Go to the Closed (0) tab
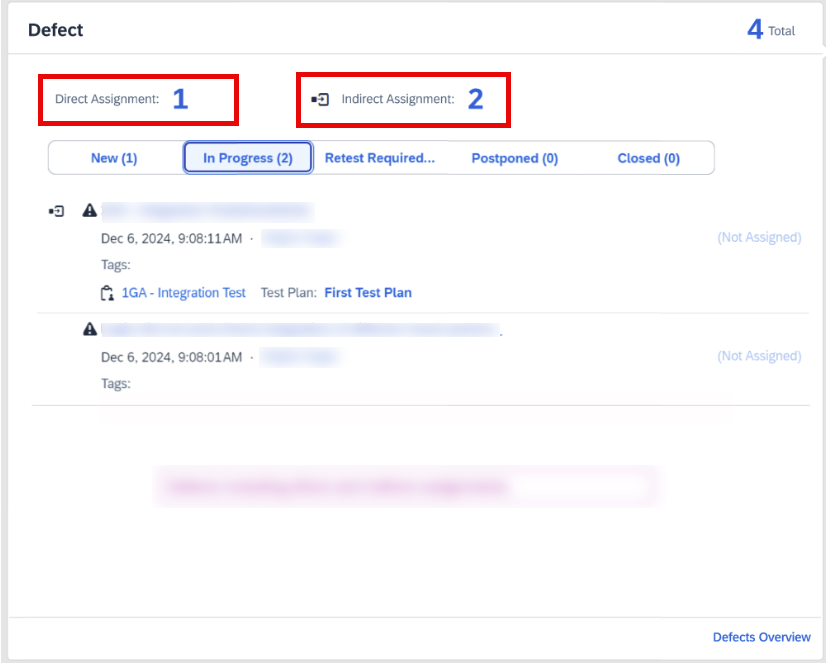Image resolution: width=826 pixels, height=663 pixels. pos(648,158)
